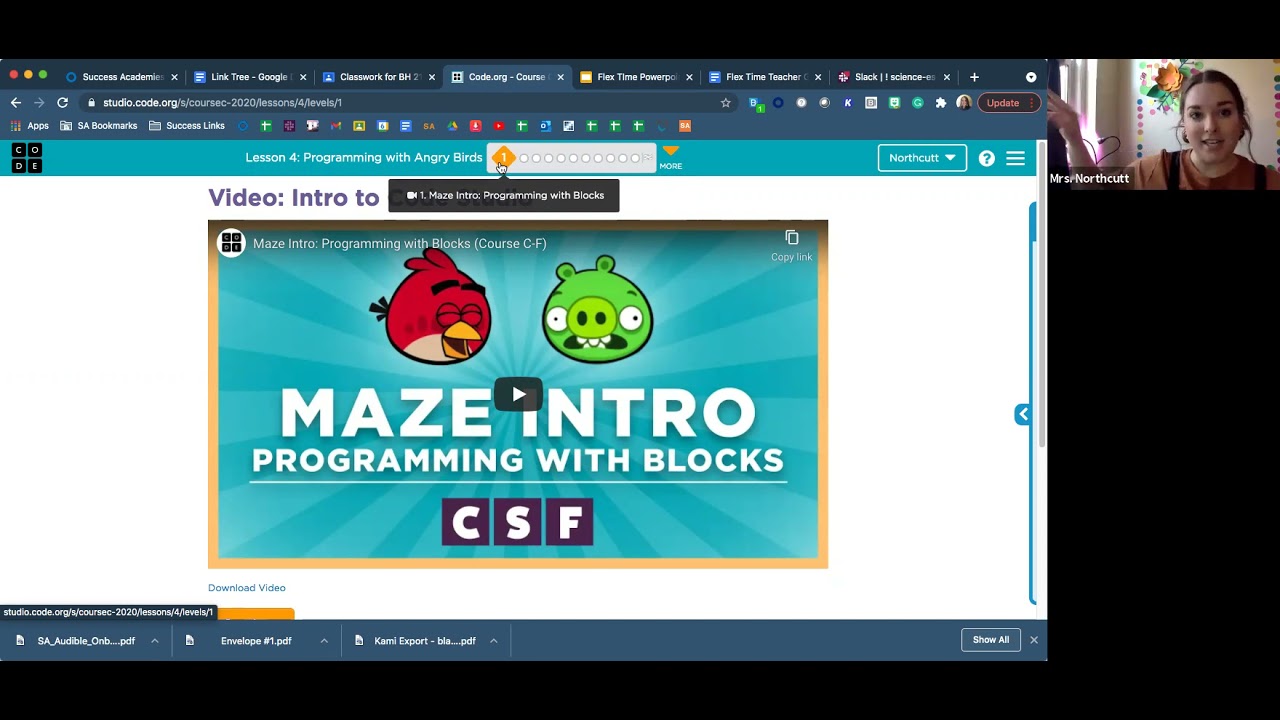Click Show All downloads button
The height and width of the screenshot is (720, 1280).
(991, 640)
